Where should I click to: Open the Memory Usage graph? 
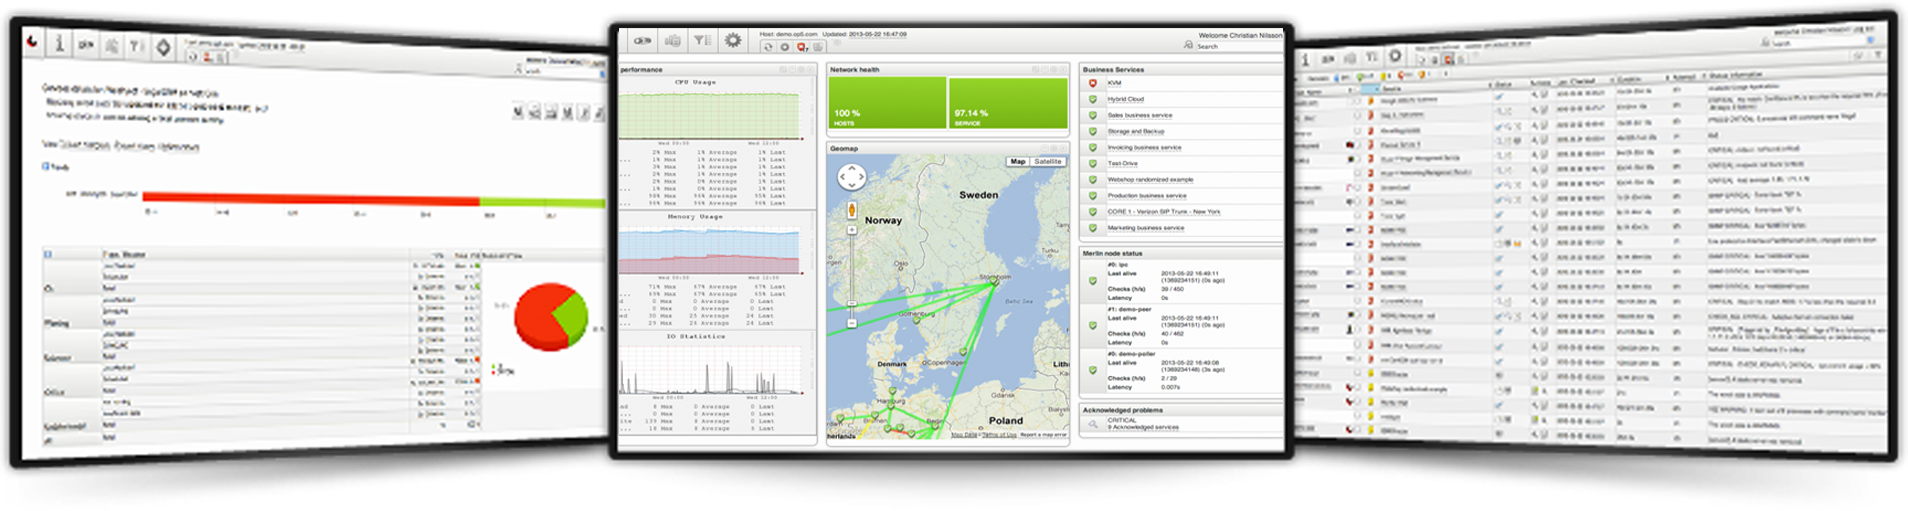point(710,250)
